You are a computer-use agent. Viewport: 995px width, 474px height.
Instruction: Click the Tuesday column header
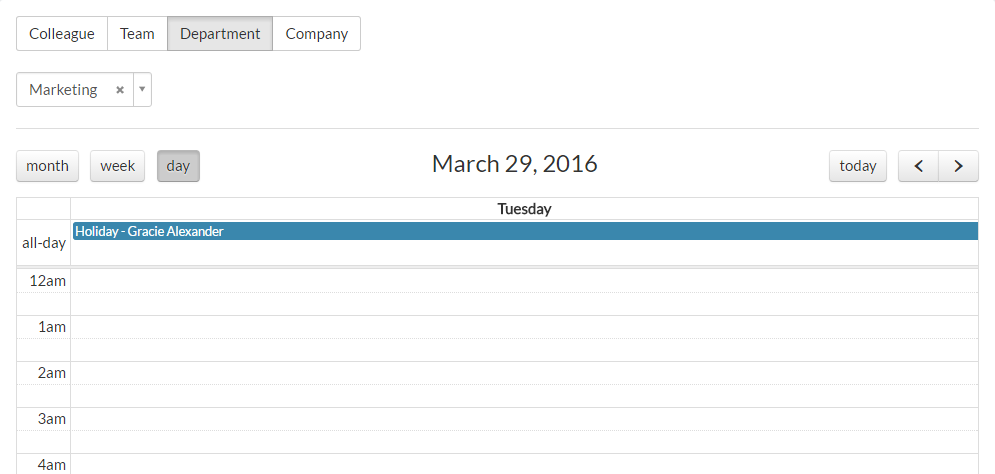click(524, 209)
